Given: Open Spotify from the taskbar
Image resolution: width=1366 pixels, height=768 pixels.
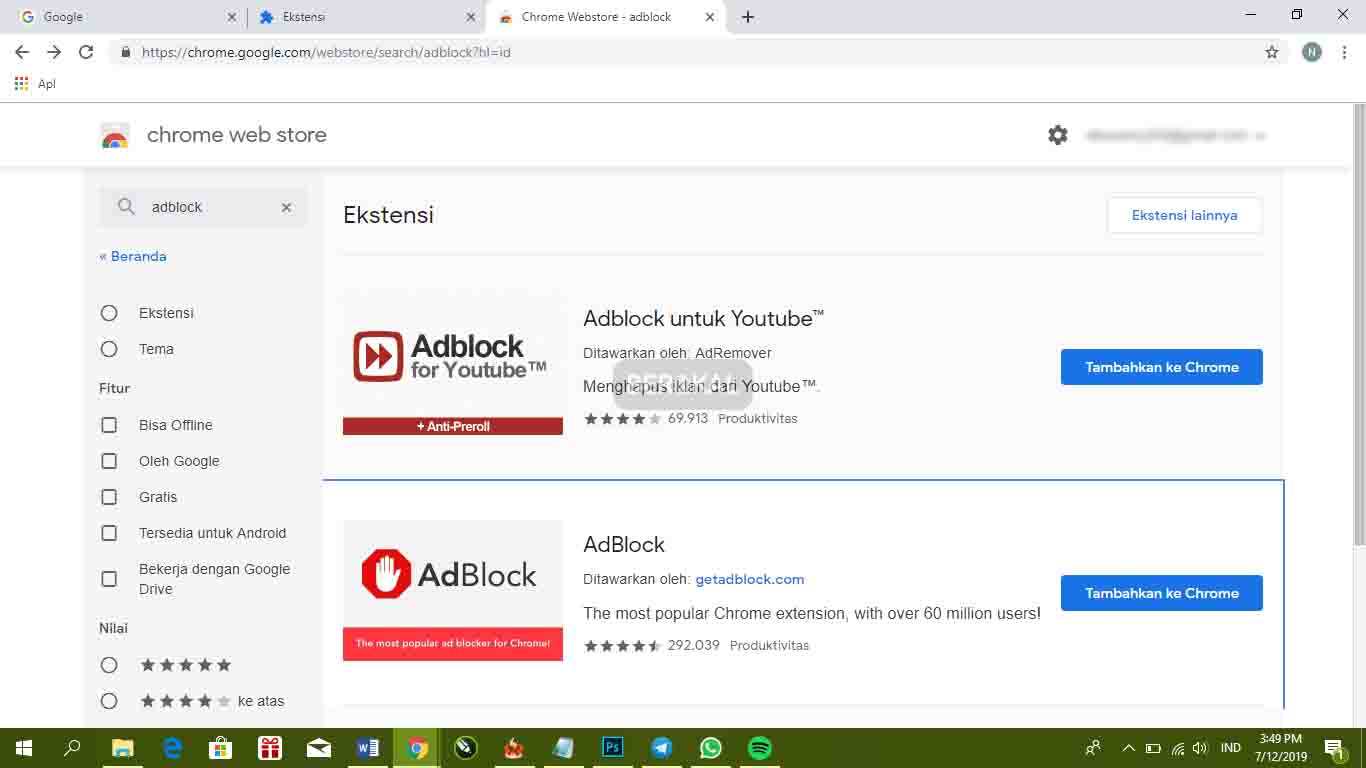Looking at the screenshot, I should pos(760,748).
